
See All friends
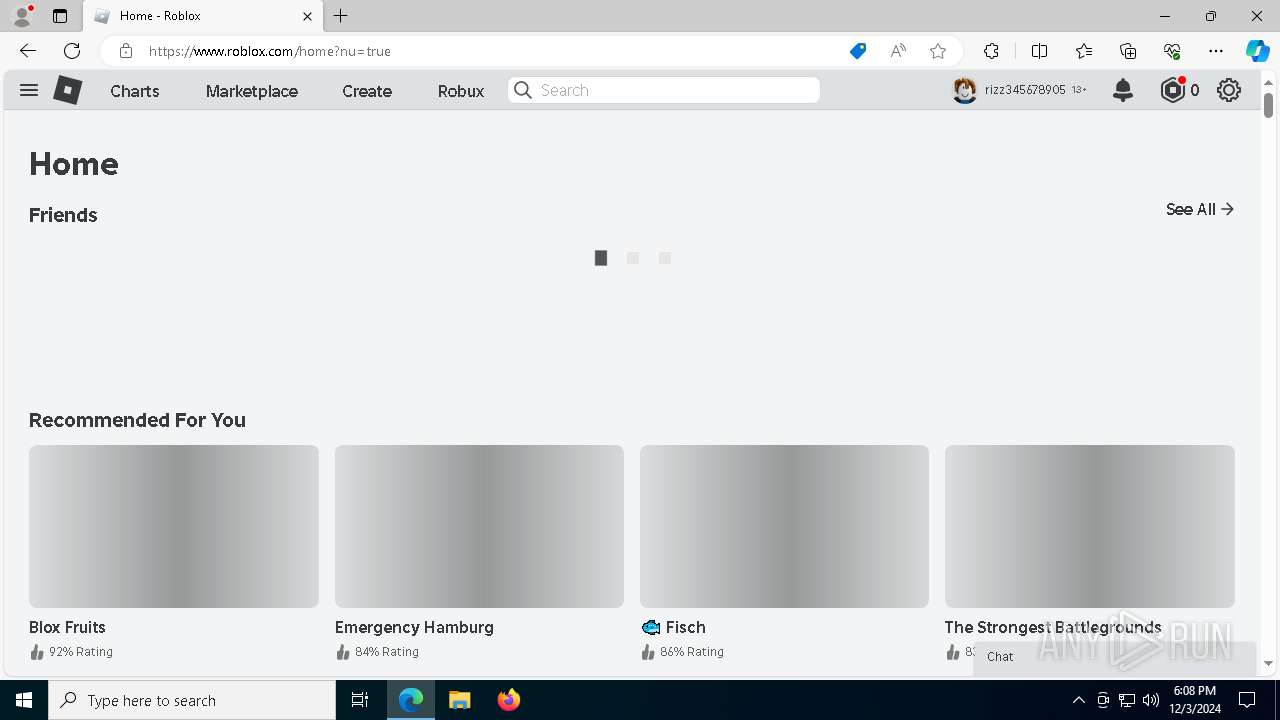(1200, 209)
